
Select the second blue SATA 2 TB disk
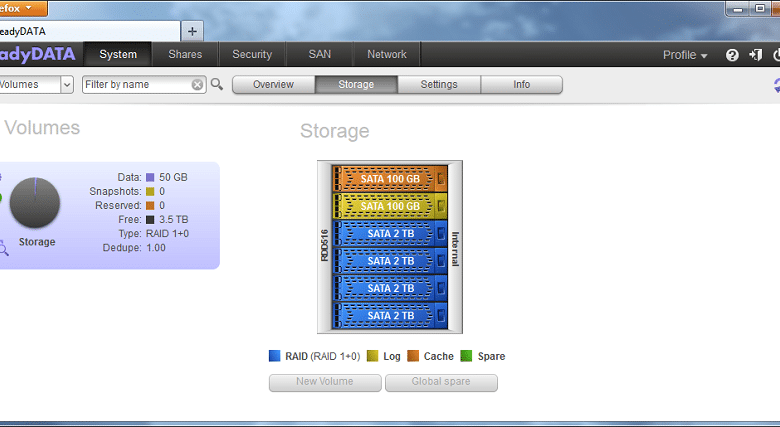390,261
